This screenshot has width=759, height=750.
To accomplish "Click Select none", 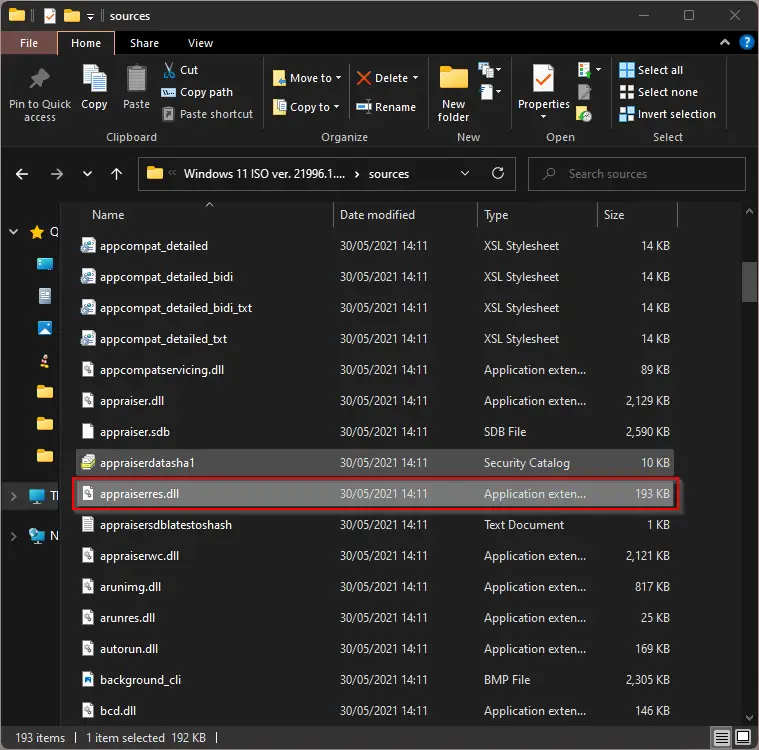I will [x=659, y=92].
